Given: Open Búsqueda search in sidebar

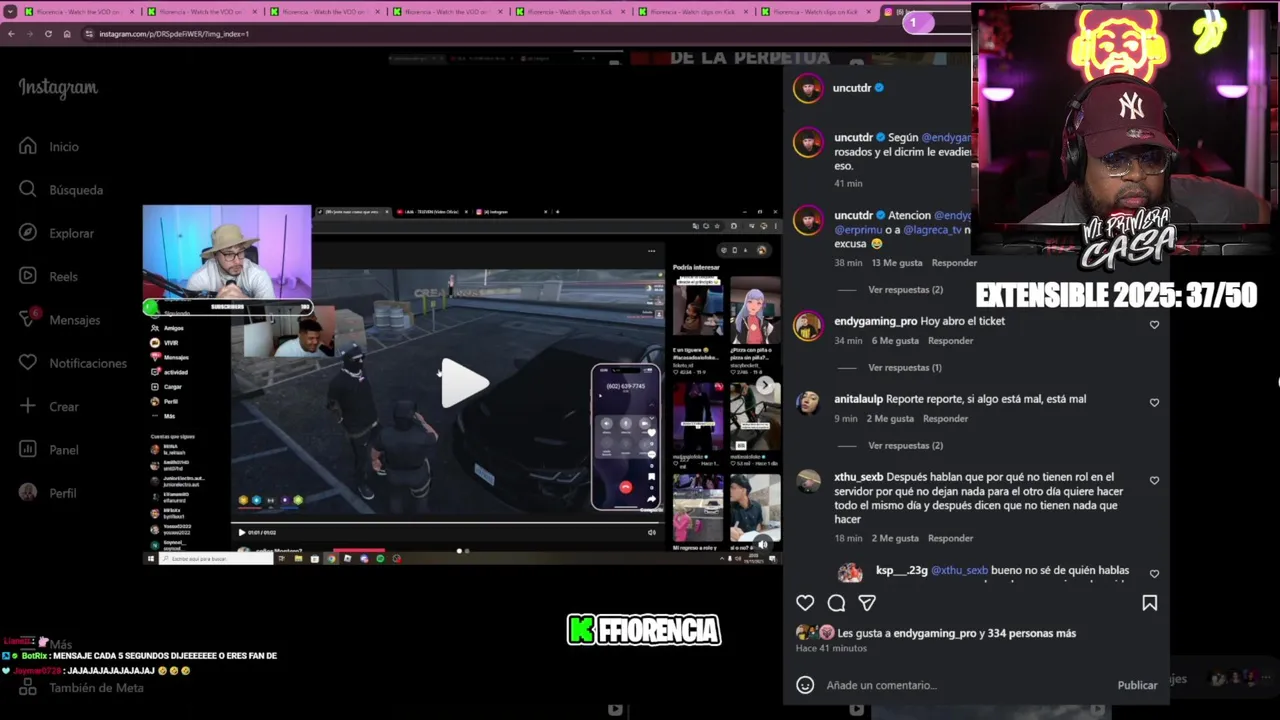Looking at the screenshot, I should pos(28,190).
